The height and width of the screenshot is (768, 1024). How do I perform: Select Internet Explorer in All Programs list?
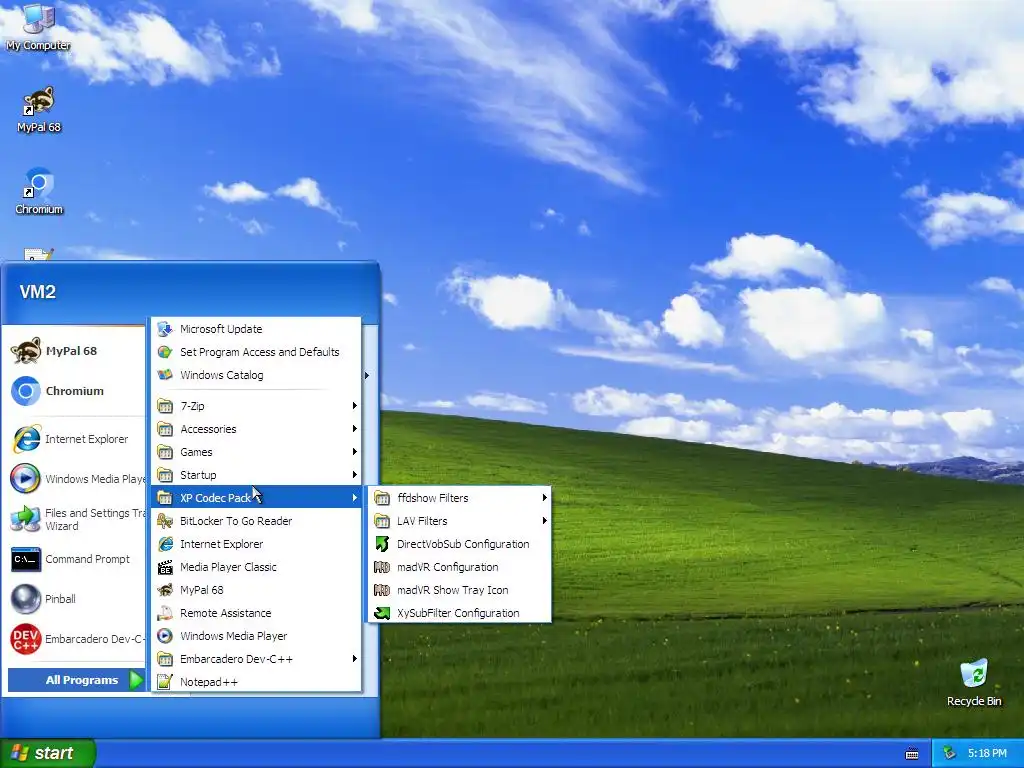pyautogui.click(x=256, y=544)
